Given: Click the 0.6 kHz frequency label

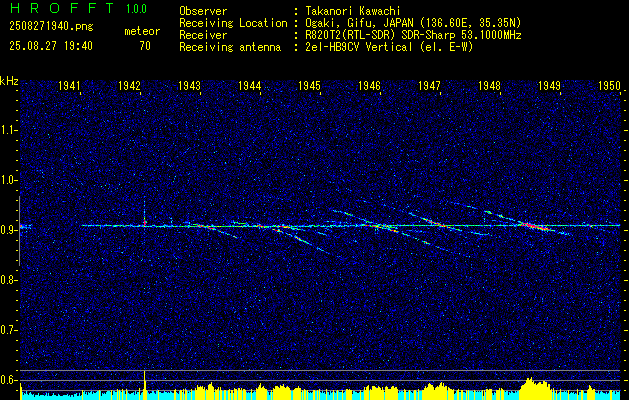Looking at the screenshot, I should click(7, 380).
